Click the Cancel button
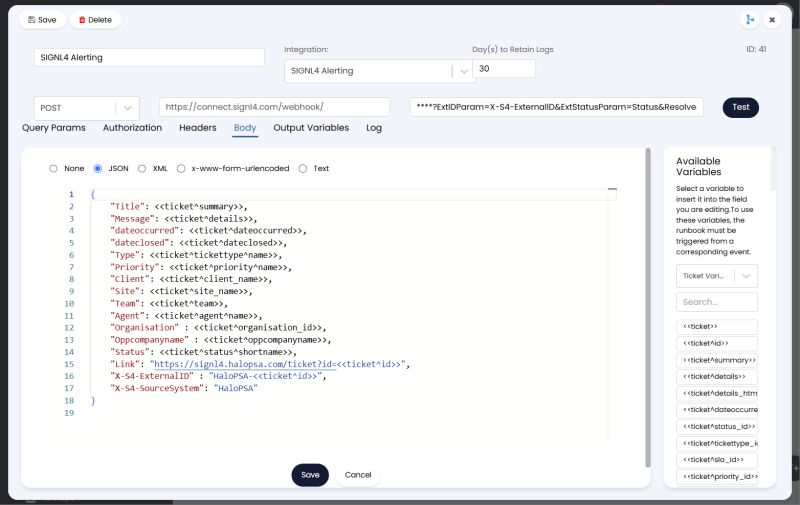The image size is (800, 505). point(358,475)
